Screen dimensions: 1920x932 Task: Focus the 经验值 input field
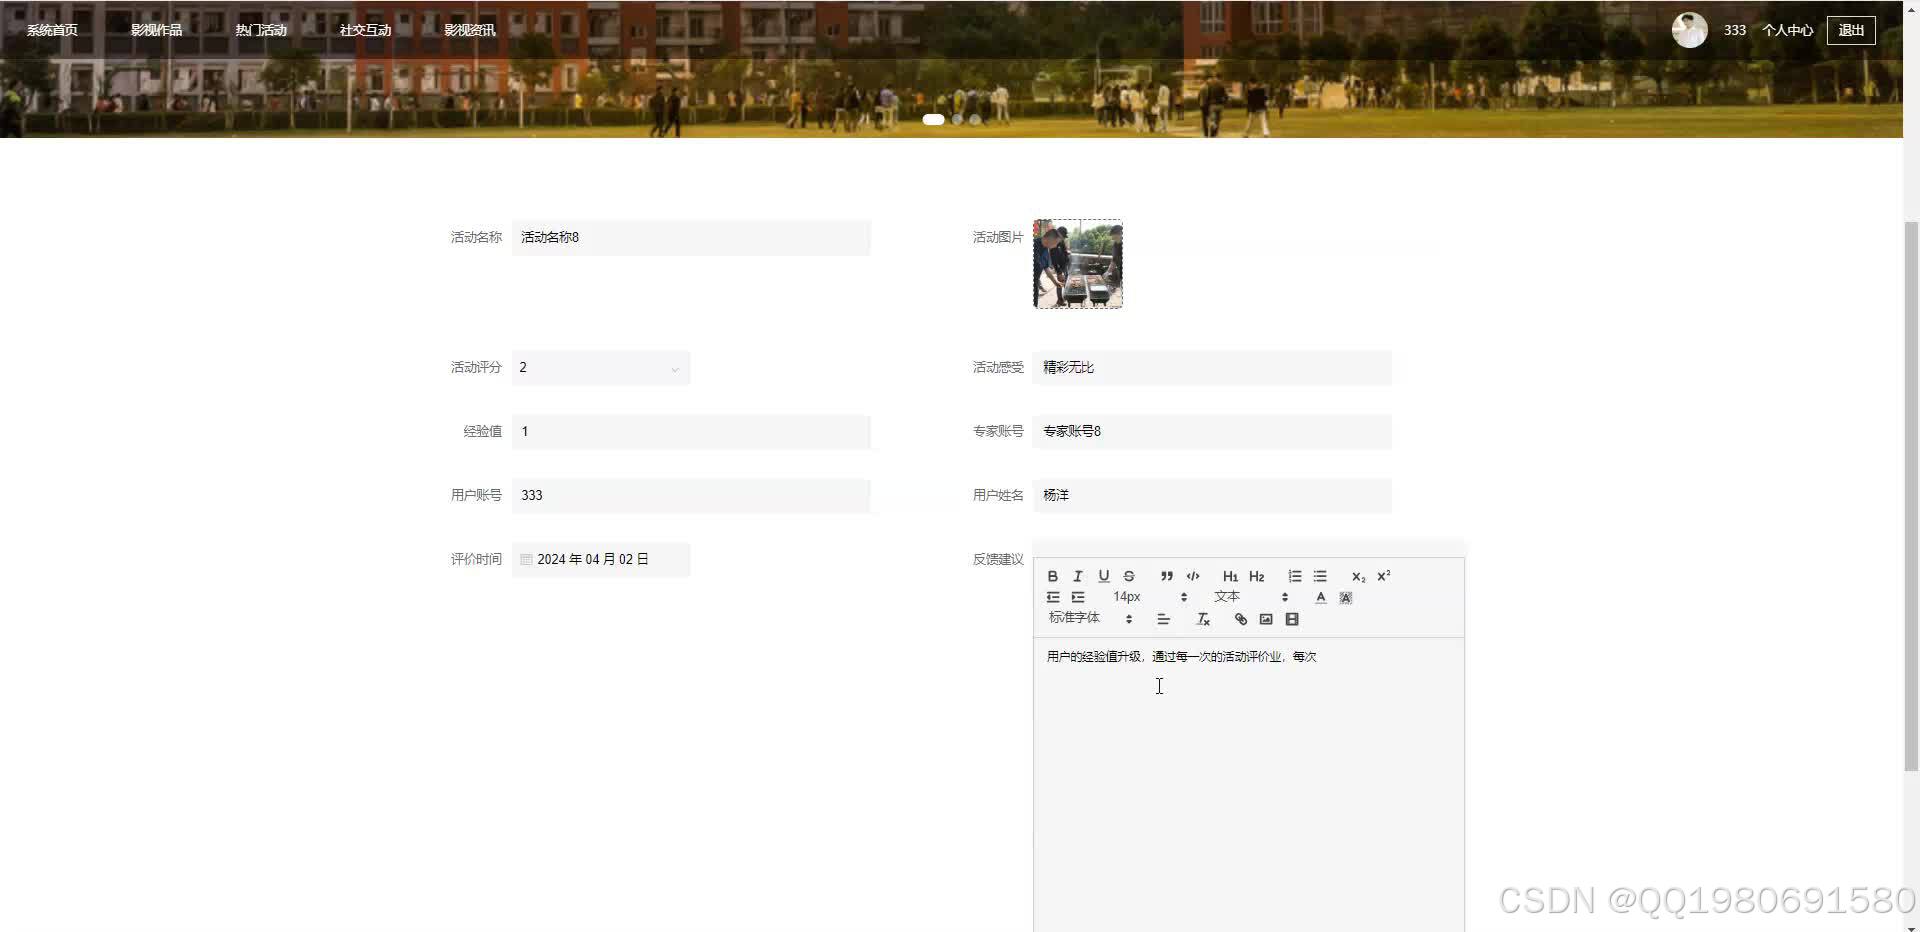pos(691,432)
